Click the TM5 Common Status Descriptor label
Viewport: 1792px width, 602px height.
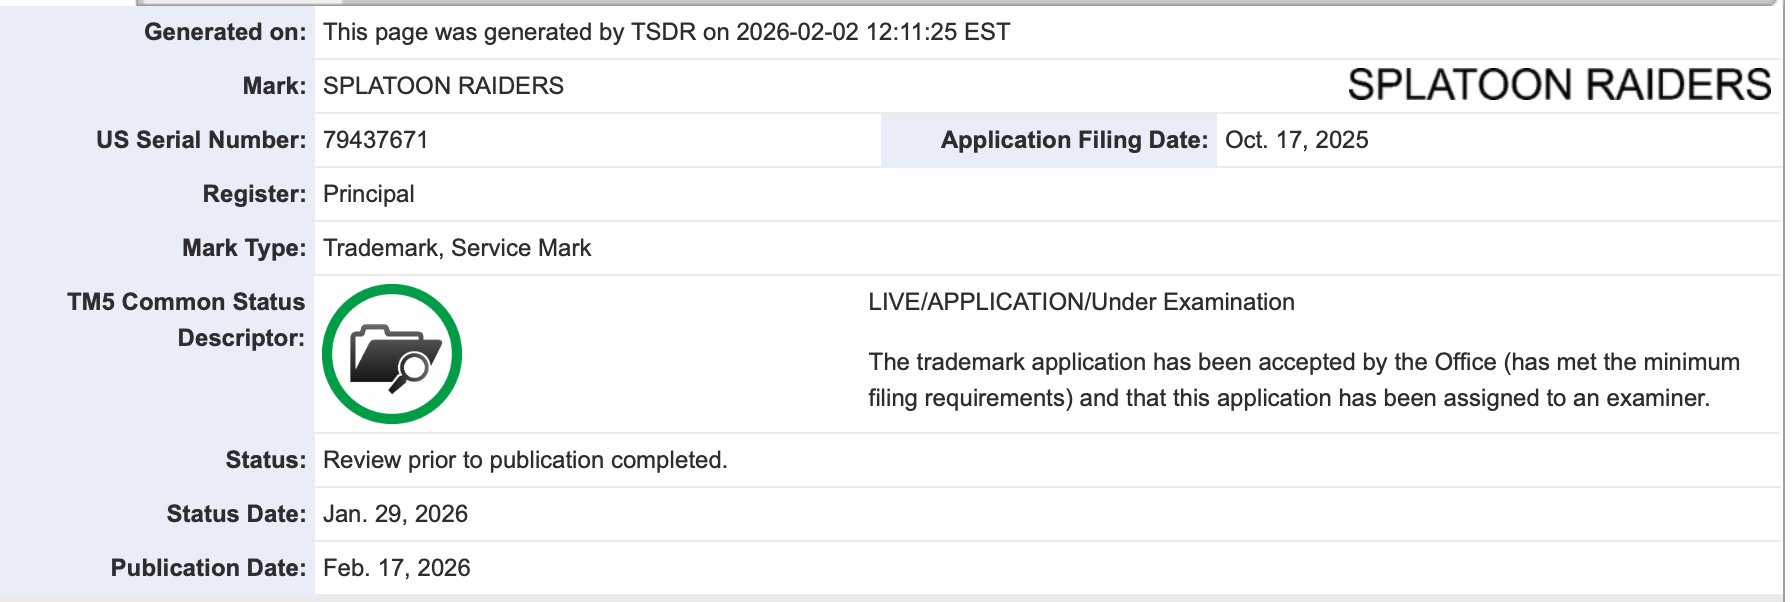coord(186,320)
